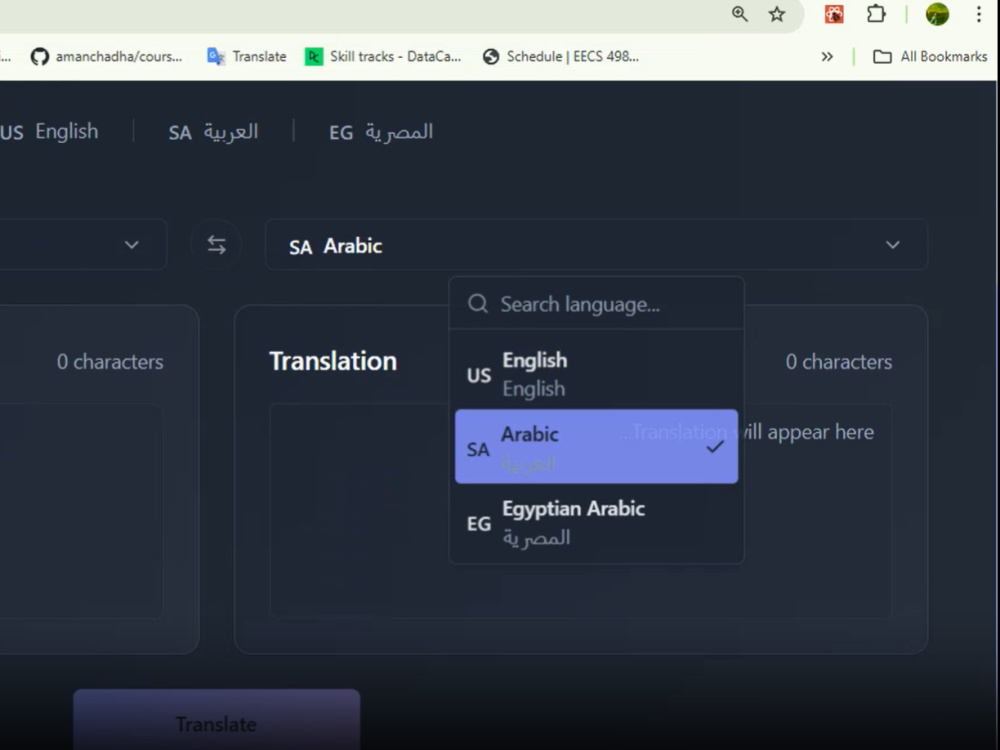Click the search magnifier in language list

478,304
